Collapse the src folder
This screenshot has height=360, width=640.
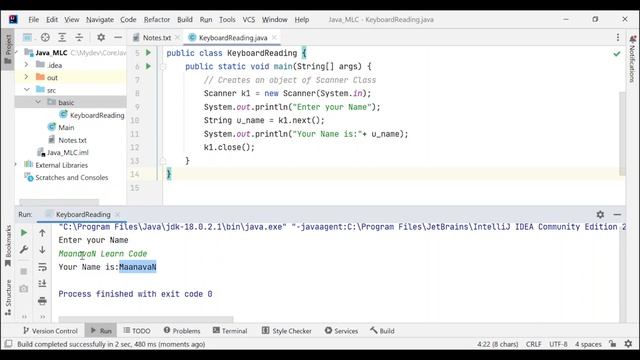(27, 89)
